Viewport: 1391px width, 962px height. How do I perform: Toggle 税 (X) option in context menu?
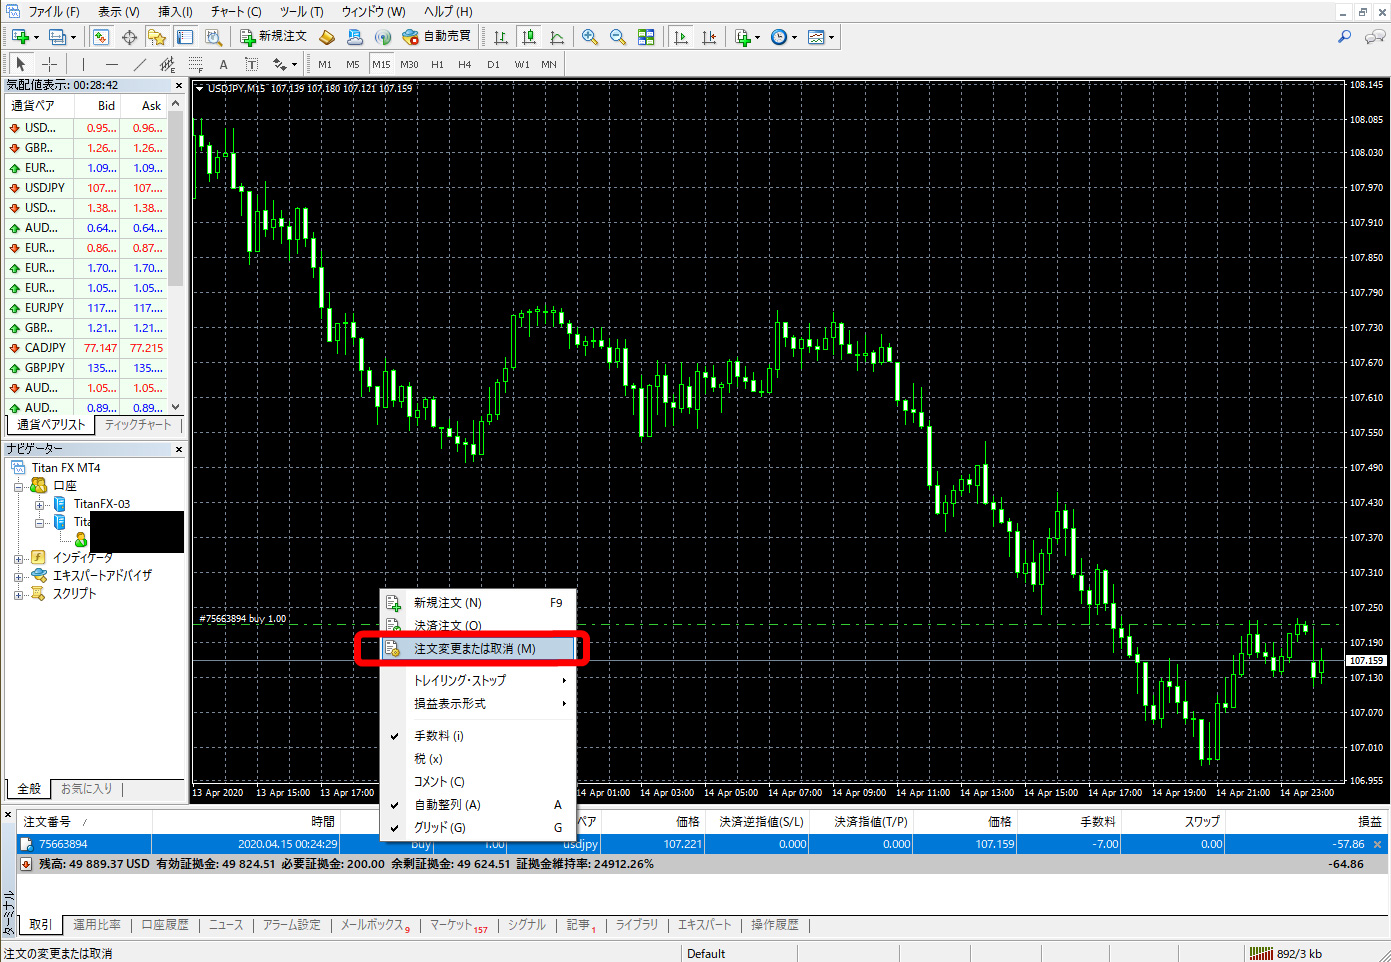pyautogui.click(x=478, y=759)
